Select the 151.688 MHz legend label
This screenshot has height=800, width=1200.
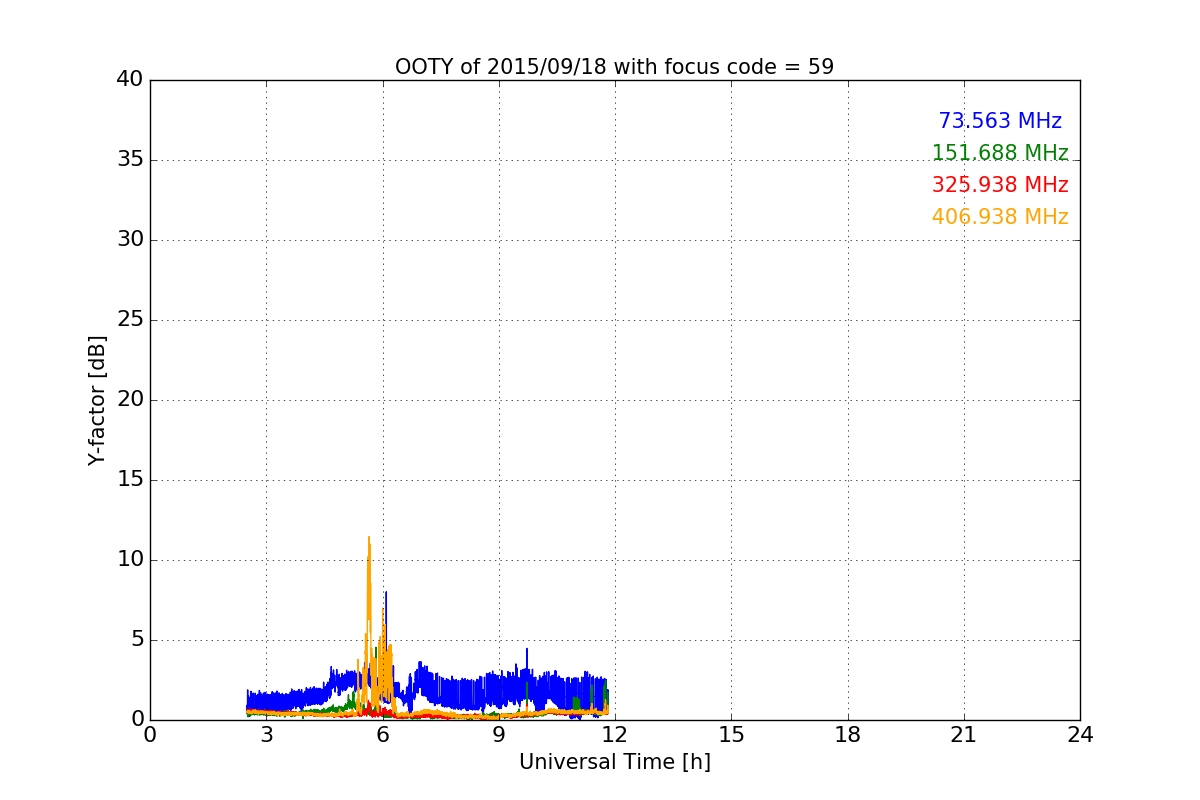[x=1000, y=153]
